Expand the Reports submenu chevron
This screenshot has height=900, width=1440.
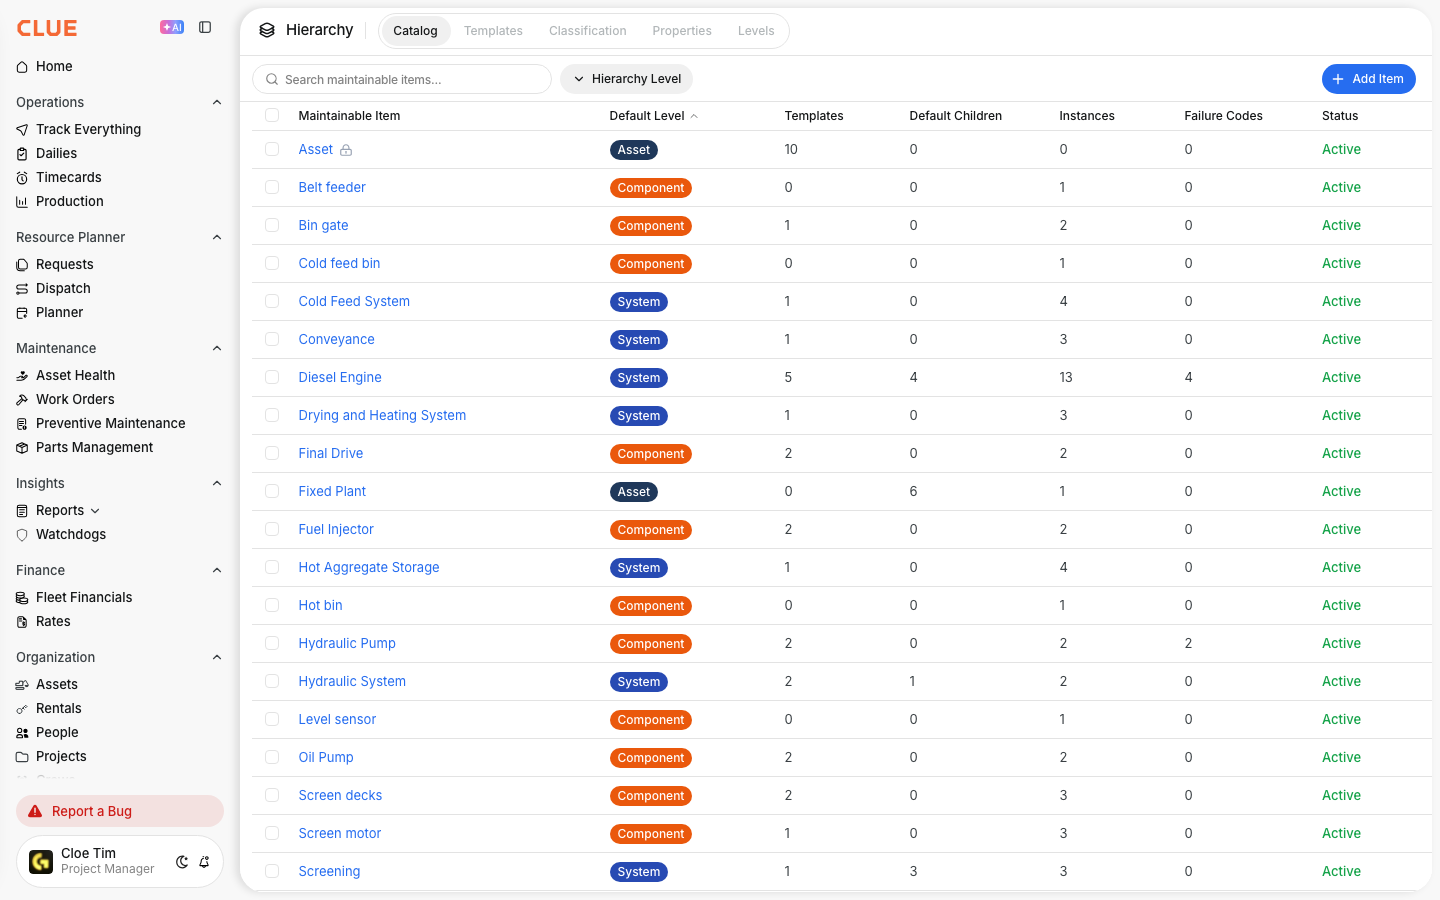coord(95,511)
